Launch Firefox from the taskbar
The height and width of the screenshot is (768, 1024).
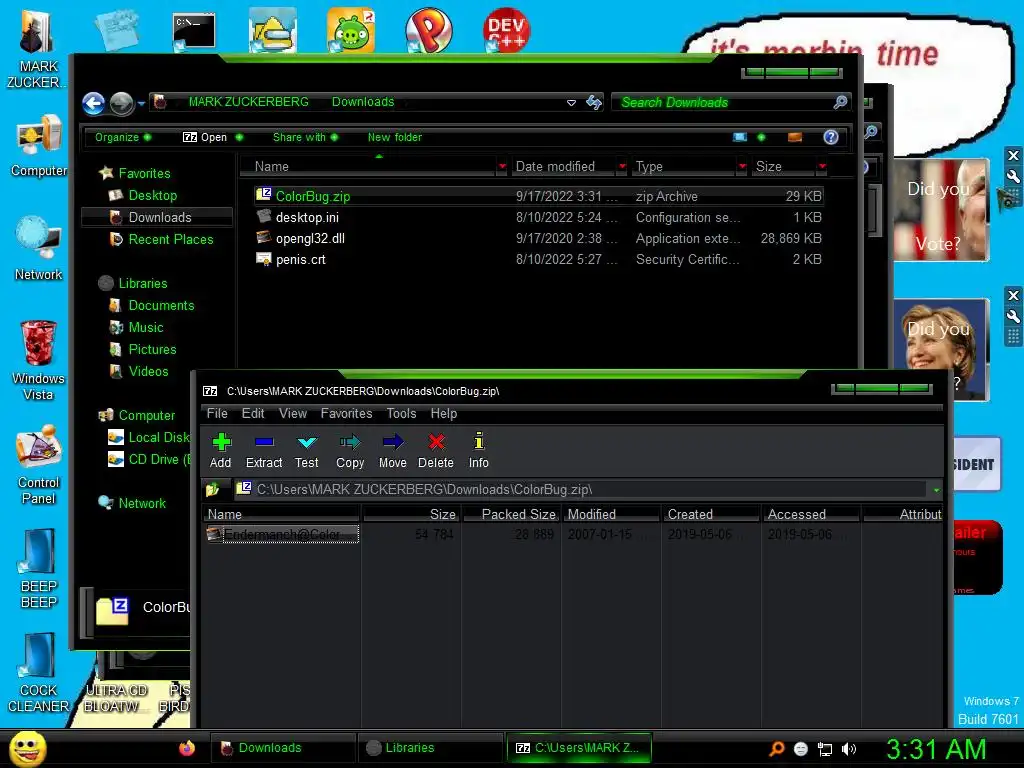(187, 748)
